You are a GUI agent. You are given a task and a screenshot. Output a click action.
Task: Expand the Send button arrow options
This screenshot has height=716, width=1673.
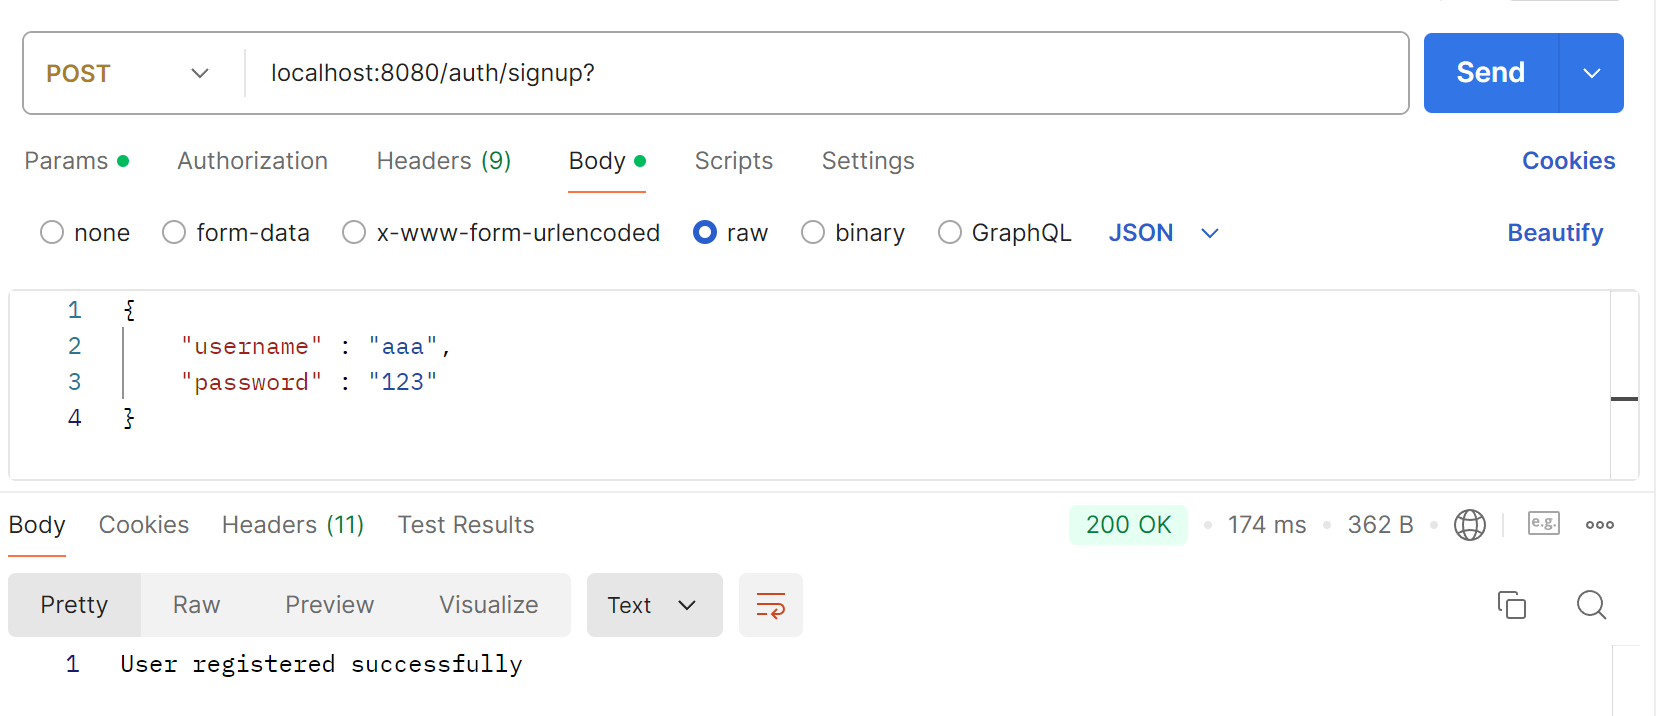pyautogui.click(x=1592, y=73)
